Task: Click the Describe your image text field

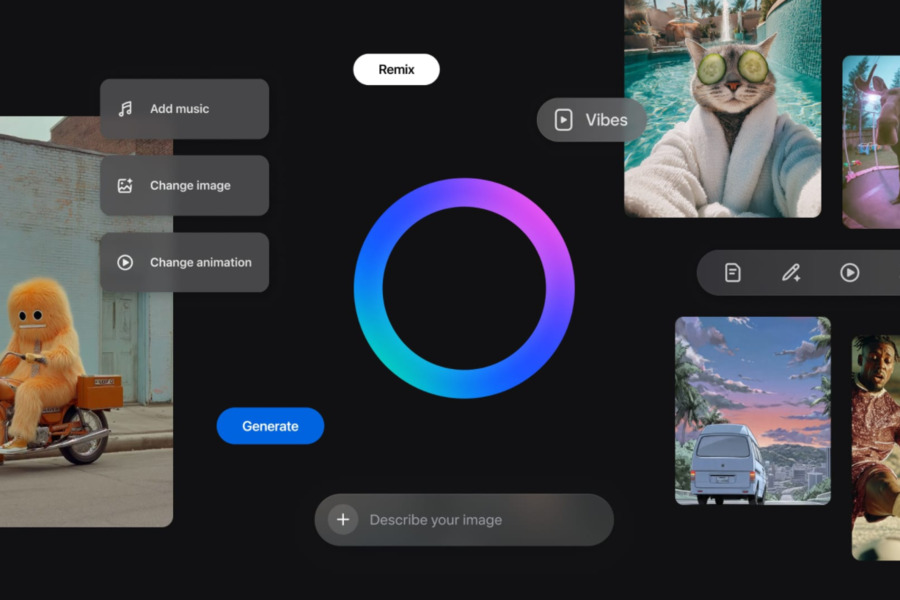Action: point(464,520)
